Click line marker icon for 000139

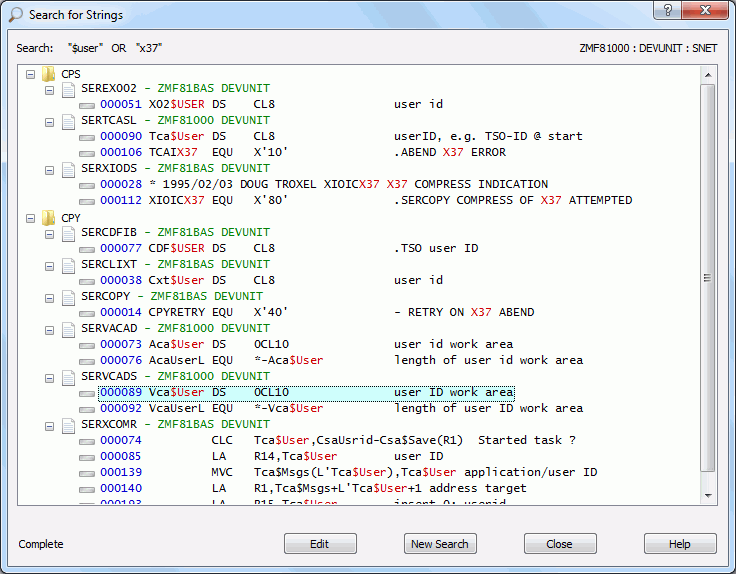(87, 474)
